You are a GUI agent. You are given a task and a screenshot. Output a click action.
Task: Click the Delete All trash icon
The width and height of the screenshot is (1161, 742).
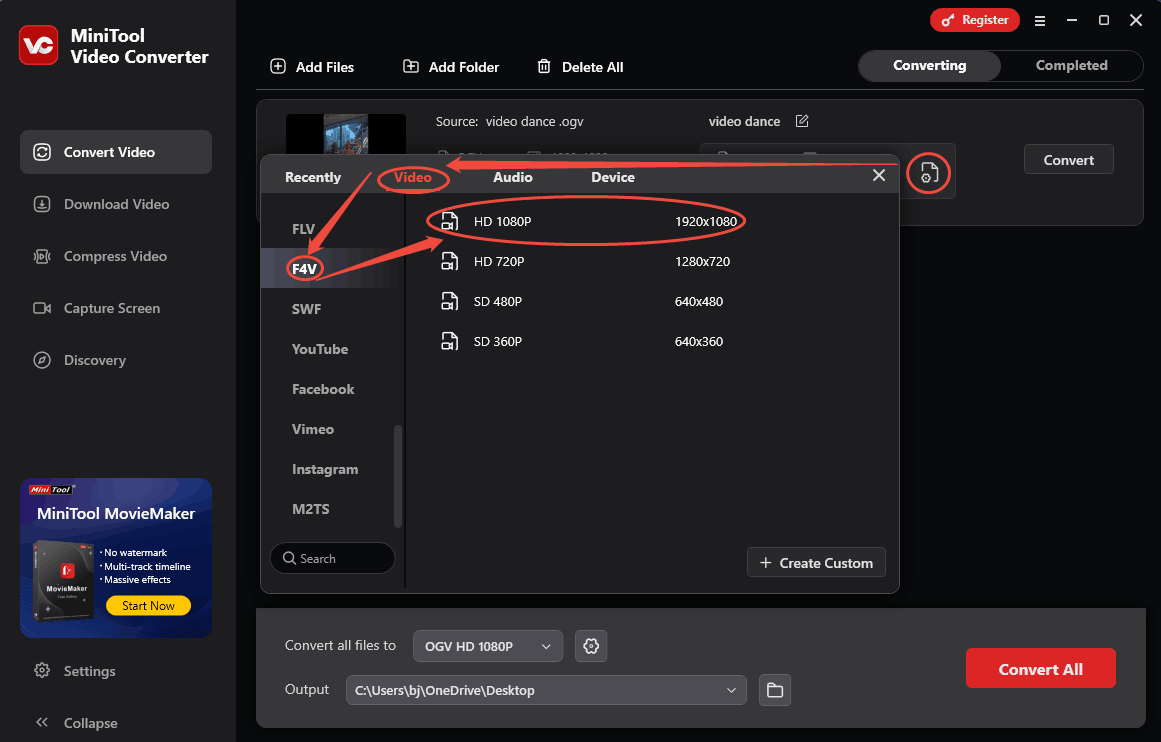(543, 67)
